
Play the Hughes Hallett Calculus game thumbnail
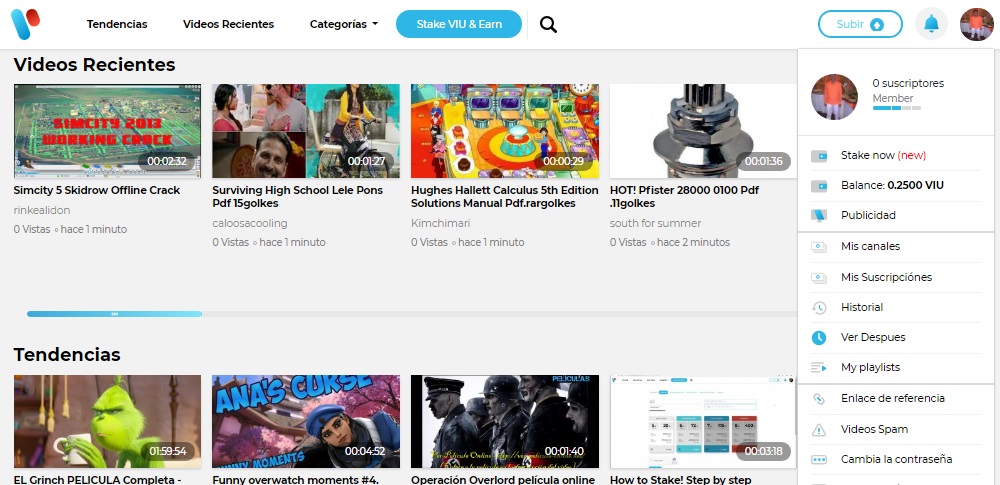pyautogui.click(x=505, y=131)
